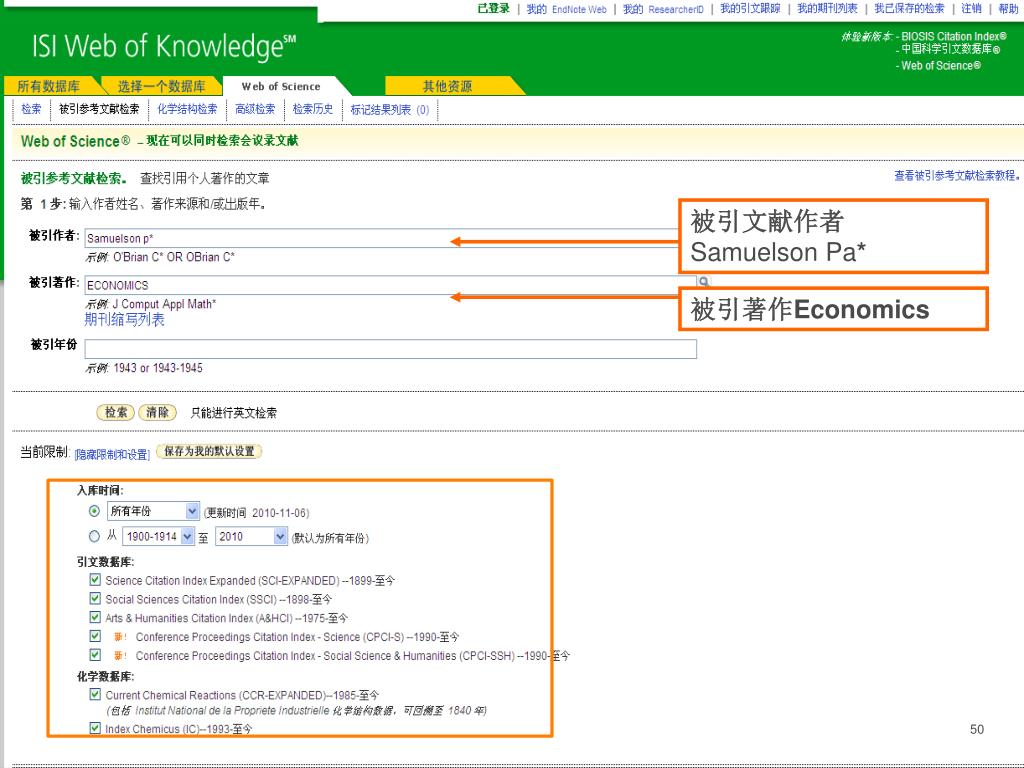
Task: Toggle Science Citation Index Expanded checkbox
Action: 95,580
